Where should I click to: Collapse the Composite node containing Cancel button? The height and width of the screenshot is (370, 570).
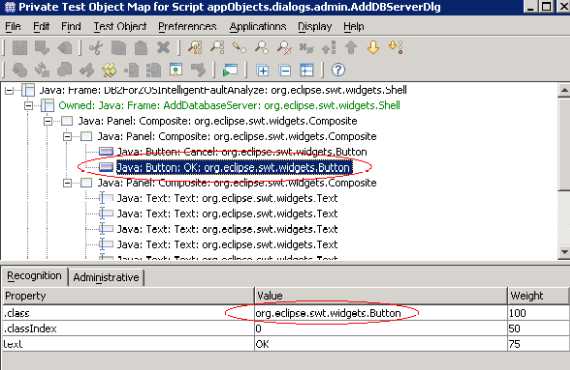point(67,137)
